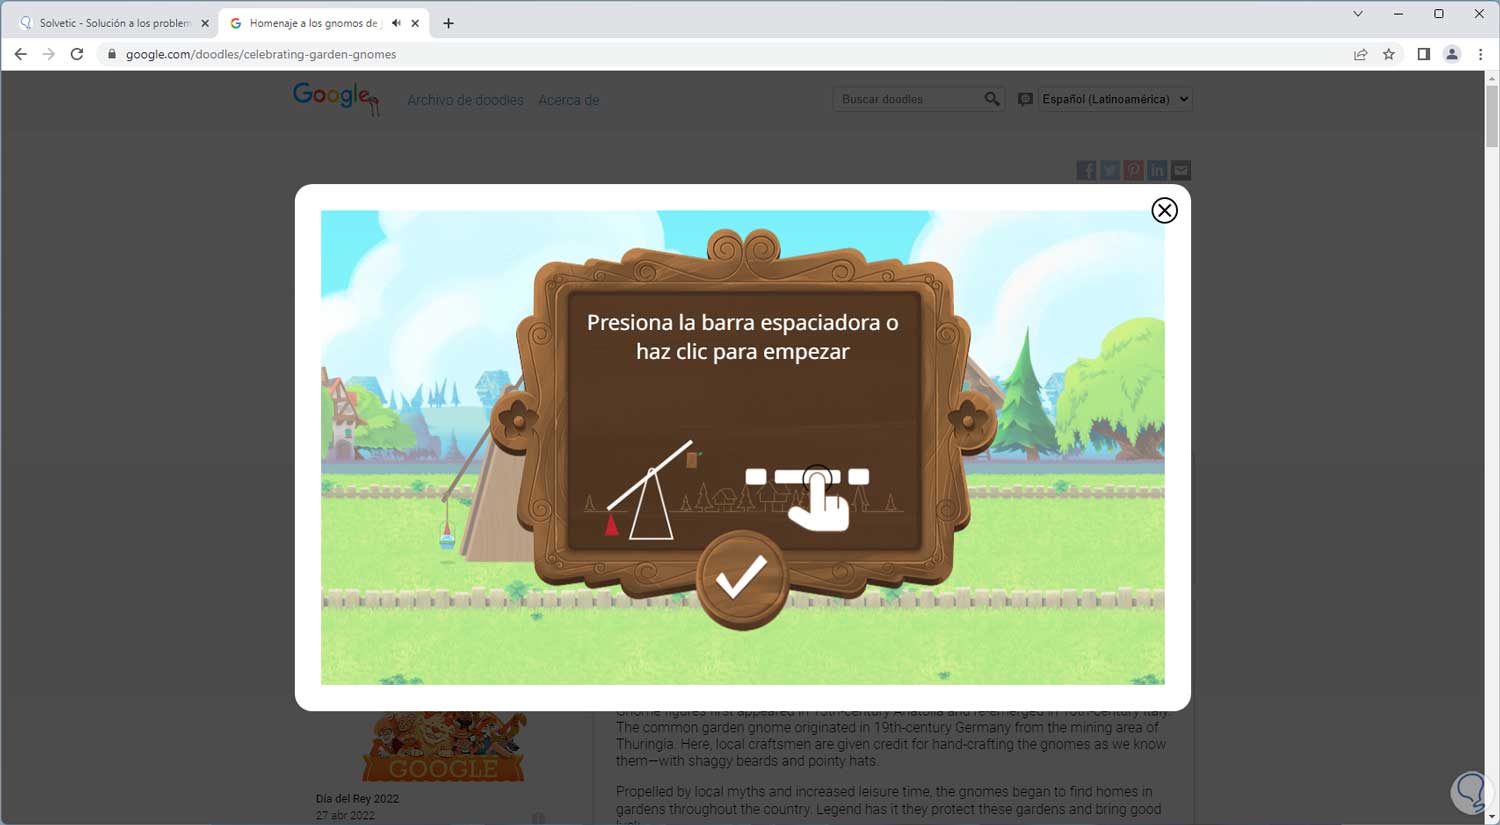Viewport: 1500px width, 825px height.
Task: Open the Día del Rey 2022 doodle thumbnail
Action: [444, 746]
